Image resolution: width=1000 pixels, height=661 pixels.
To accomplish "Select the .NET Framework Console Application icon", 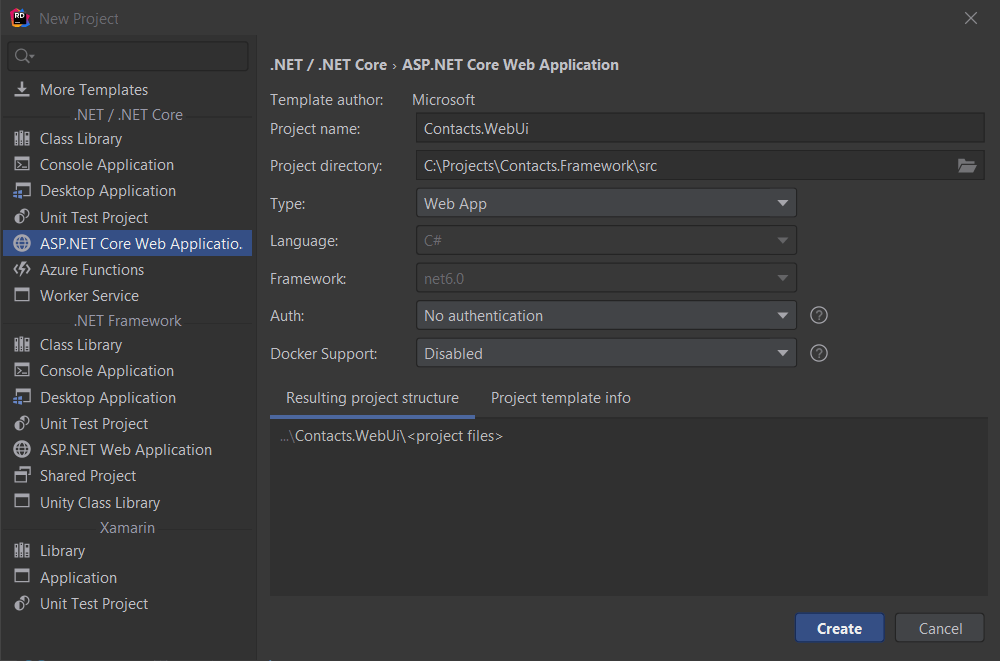I will (x=22, y=371).
